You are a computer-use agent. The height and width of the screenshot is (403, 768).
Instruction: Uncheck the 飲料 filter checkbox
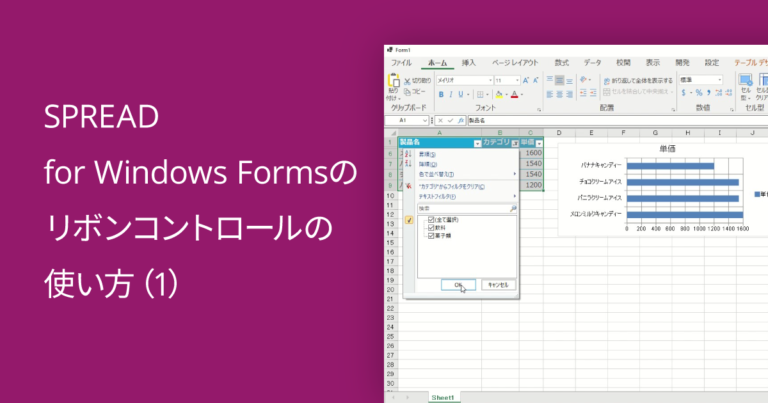point(431,228)
